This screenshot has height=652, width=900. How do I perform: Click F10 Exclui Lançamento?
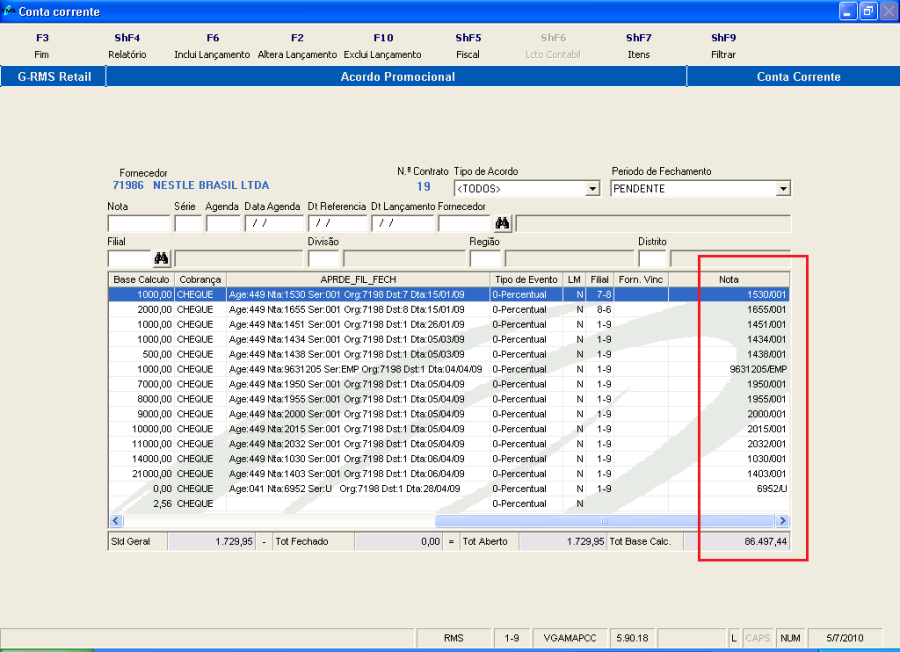383,46
